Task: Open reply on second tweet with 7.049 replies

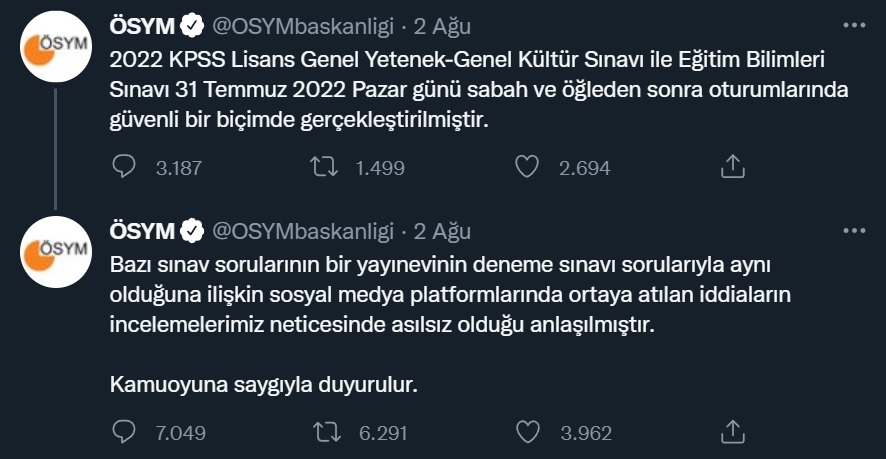Action: [x=124, y=432]
